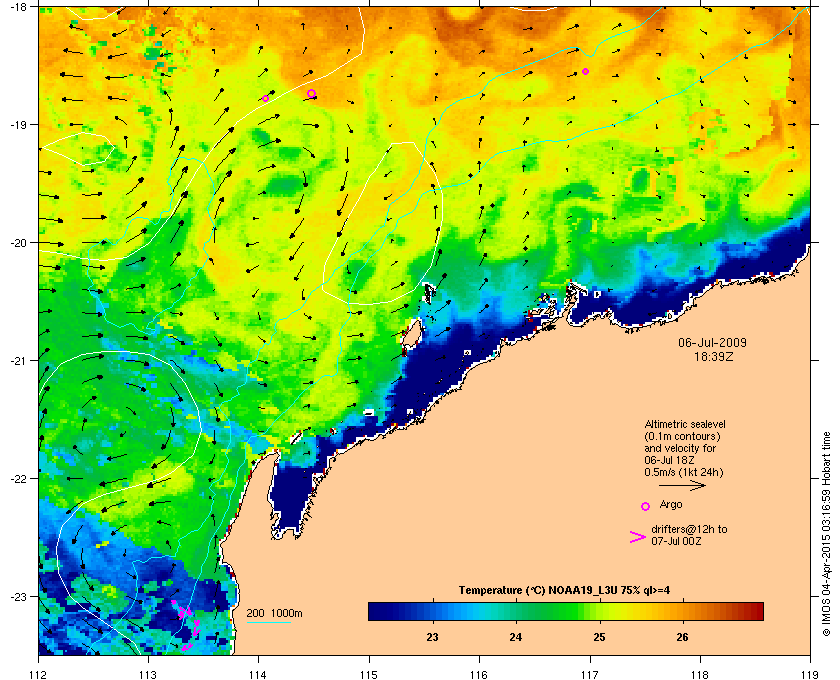The height and width of the screenshot is (680, 840).
Task: Click the 113 longitude axis label
Action: coord(148,675)
